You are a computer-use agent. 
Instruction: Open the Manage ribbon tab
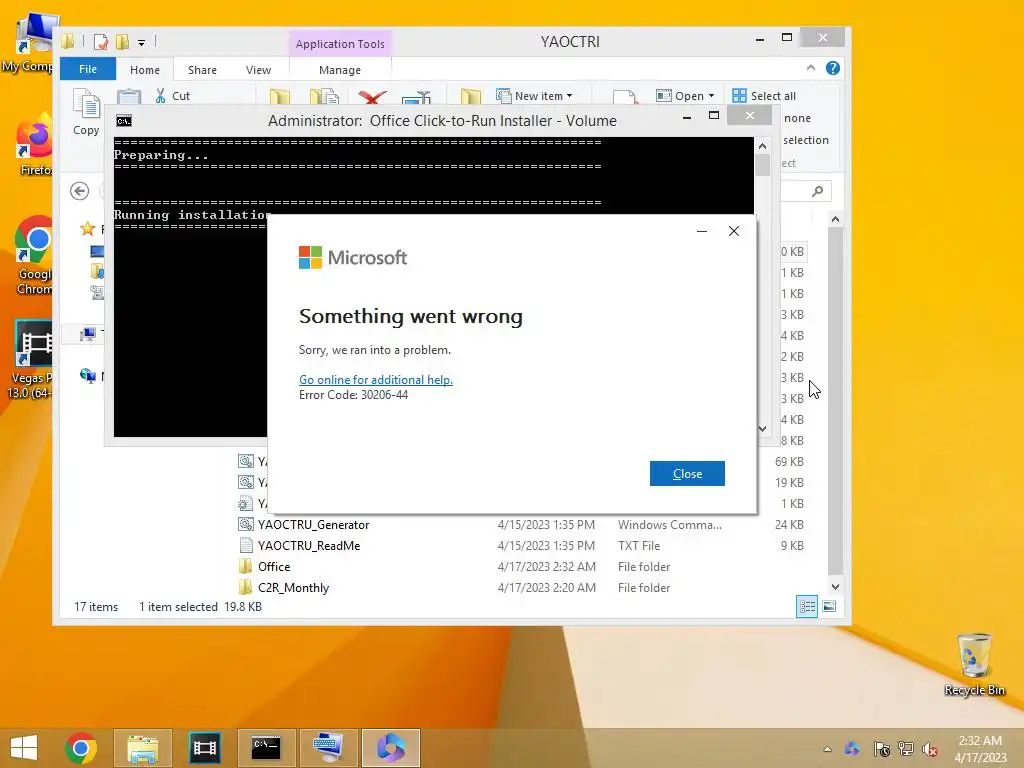click(340, 70)
